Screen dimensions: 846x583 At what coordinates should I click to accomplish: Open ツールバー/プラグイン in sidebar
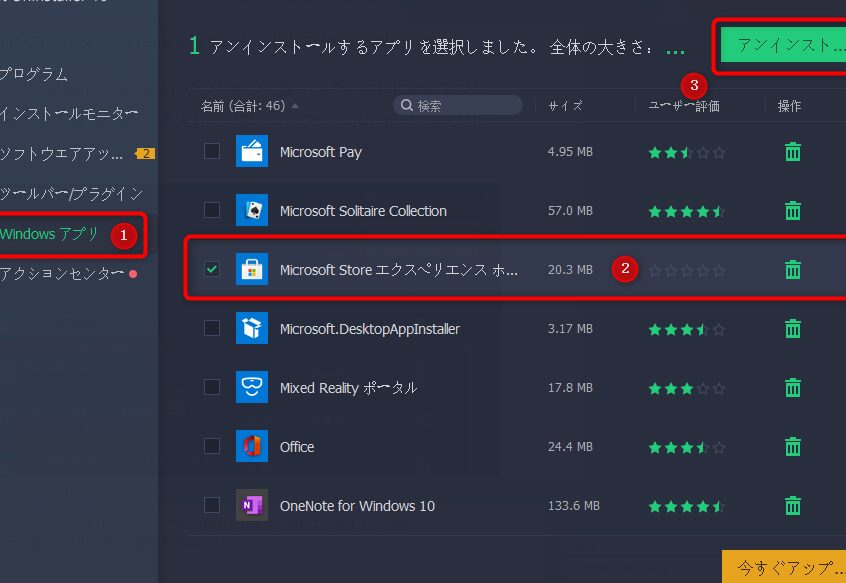click(x=71, y=194)
